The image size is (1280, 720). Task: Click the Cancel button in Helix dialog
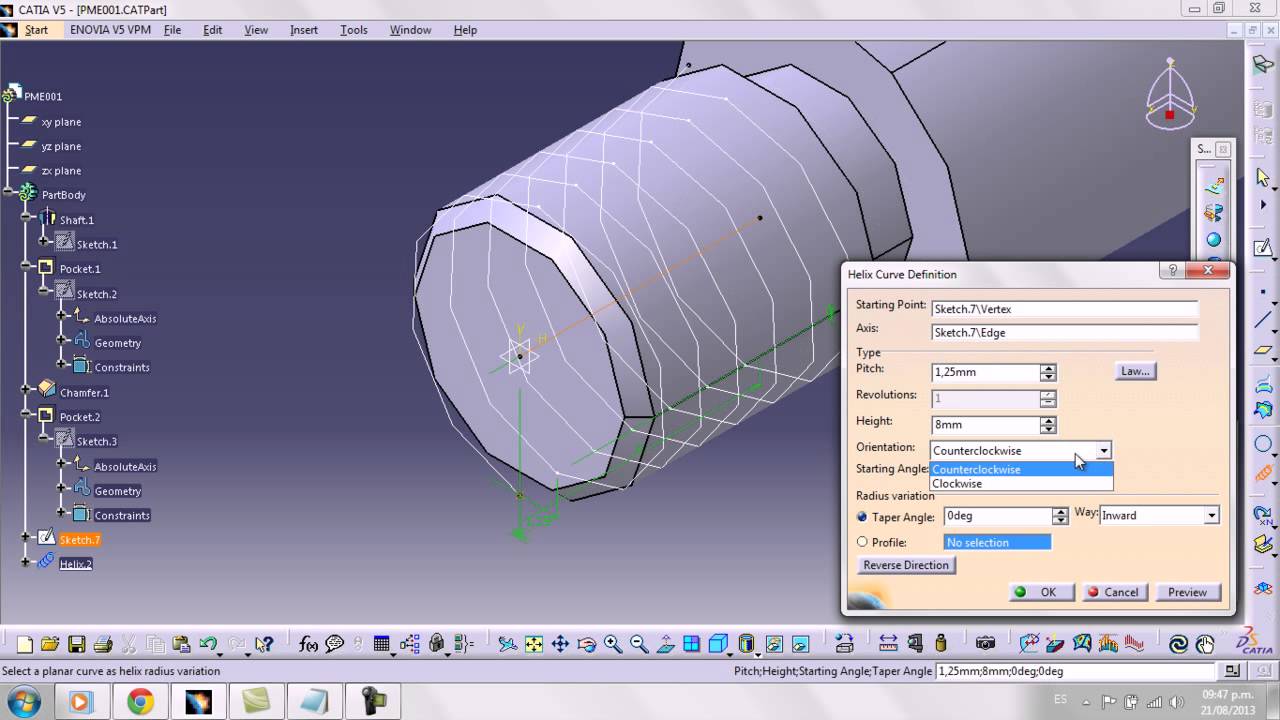[1113, 592]
